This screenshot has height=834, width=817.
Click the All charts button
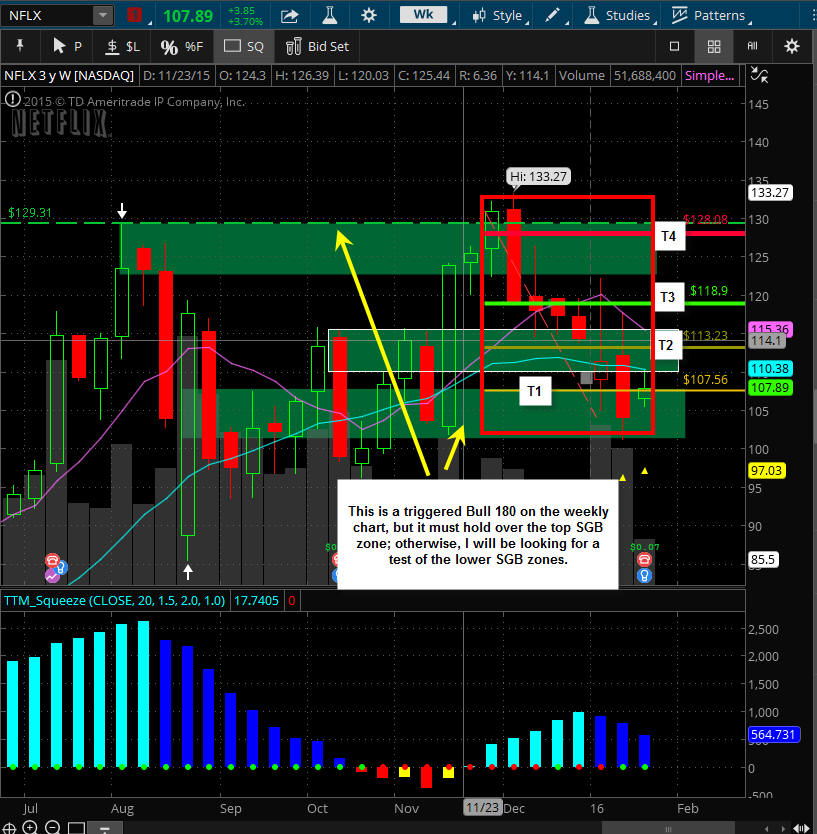[x=752, y=46]
